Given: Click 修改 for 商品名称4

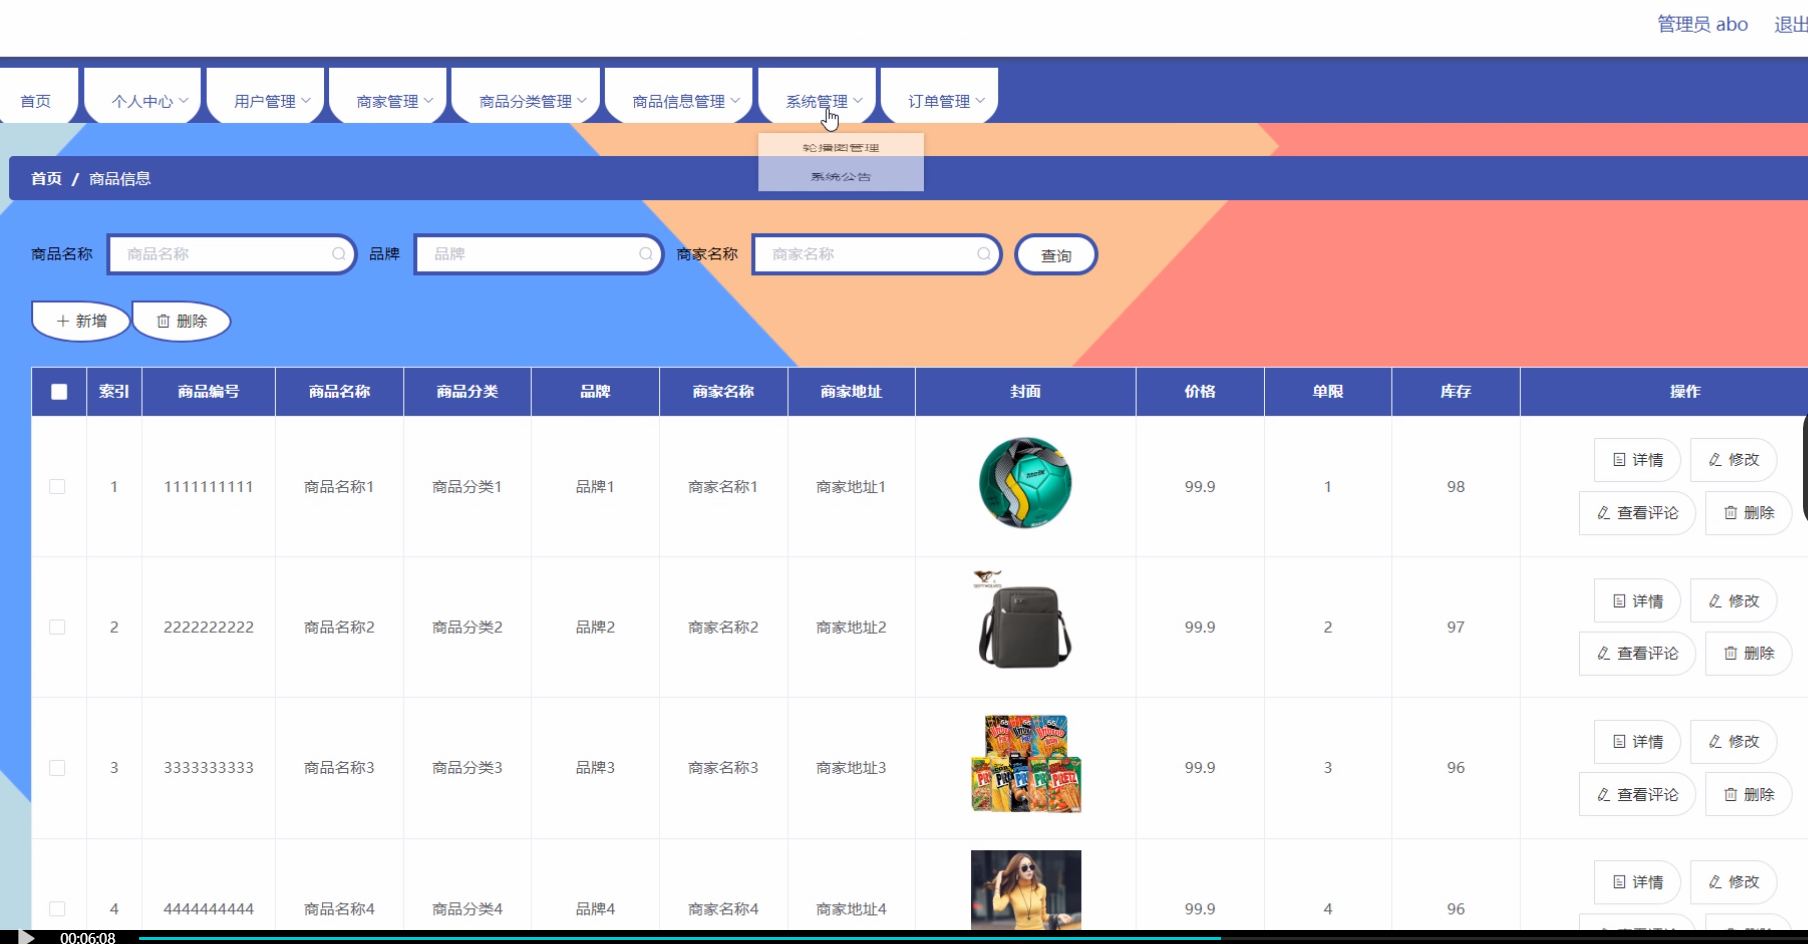Looking at the screenshot, I should [1733, 882].
